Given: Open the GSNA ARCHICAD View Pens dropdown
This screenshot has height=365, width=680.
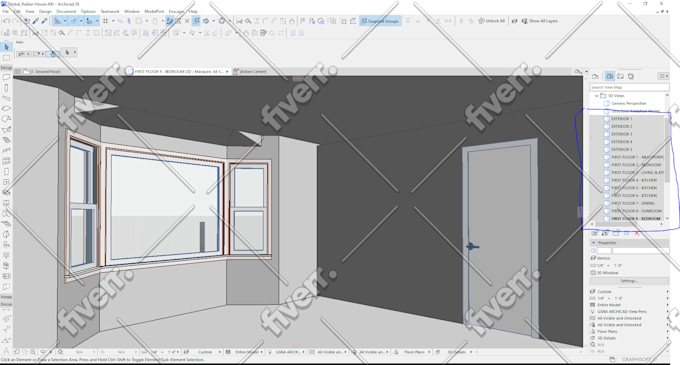Looking at the screenshot, I should point(629,311).
